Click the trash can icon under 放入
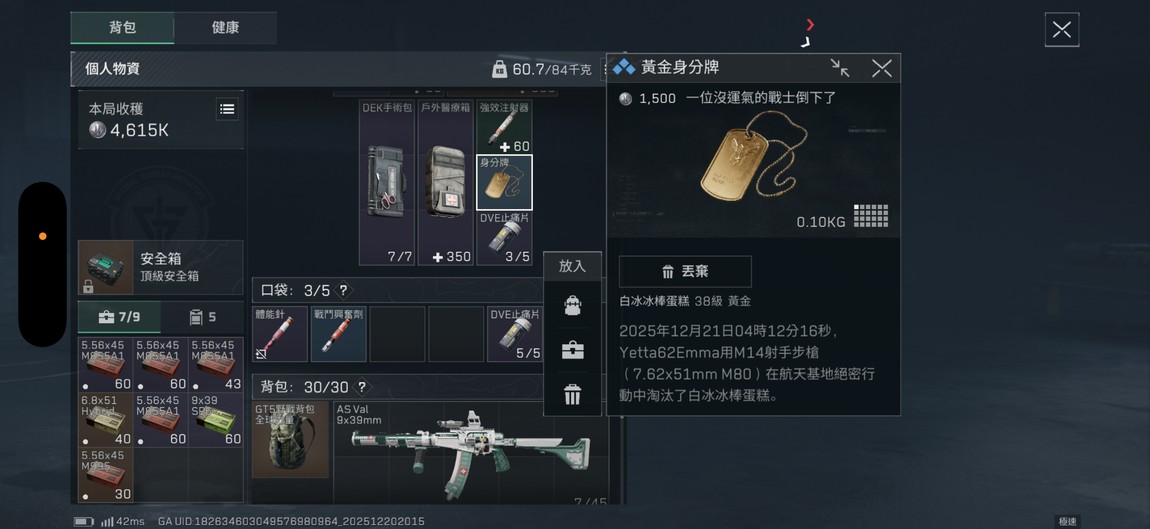Viewport: 1150px width, 529px height. [572, 395]
